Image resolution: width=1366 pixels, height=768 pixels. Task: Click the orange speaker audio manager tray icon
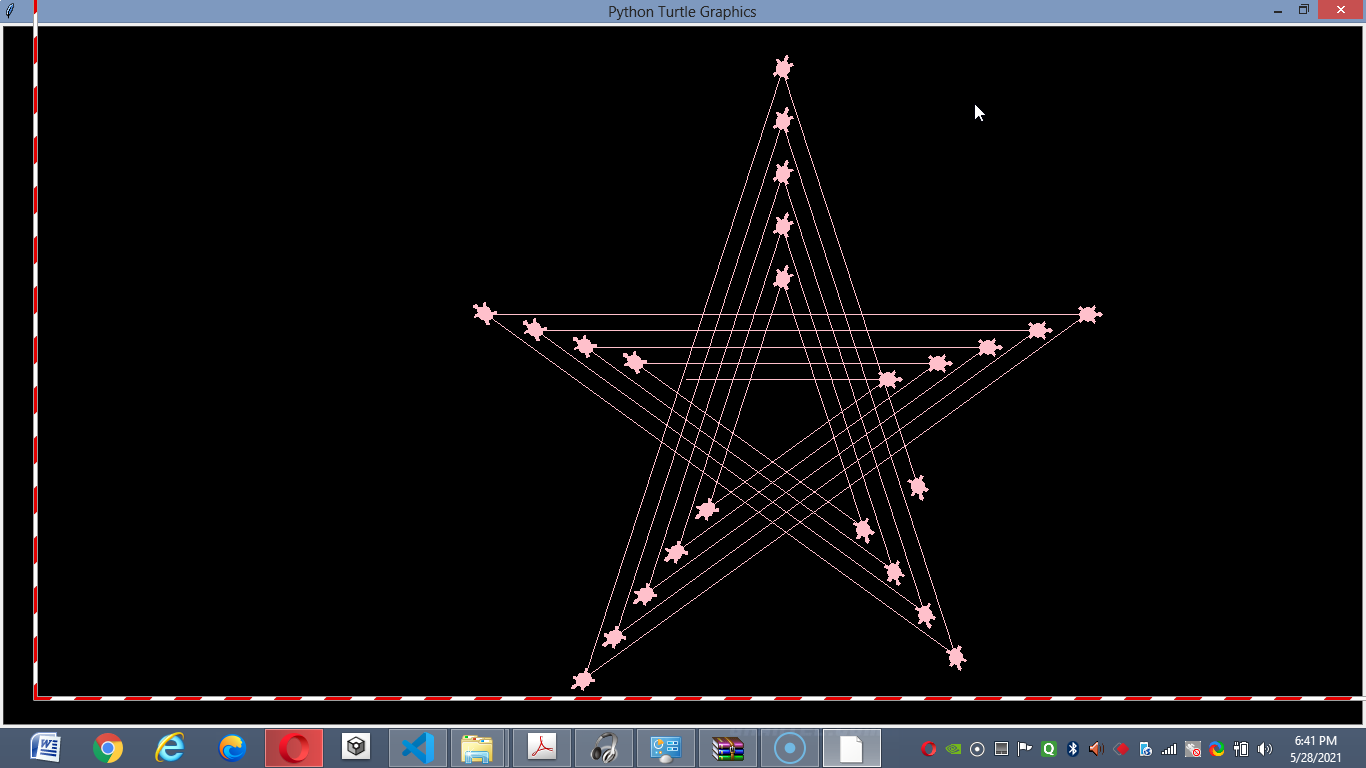1097,749
